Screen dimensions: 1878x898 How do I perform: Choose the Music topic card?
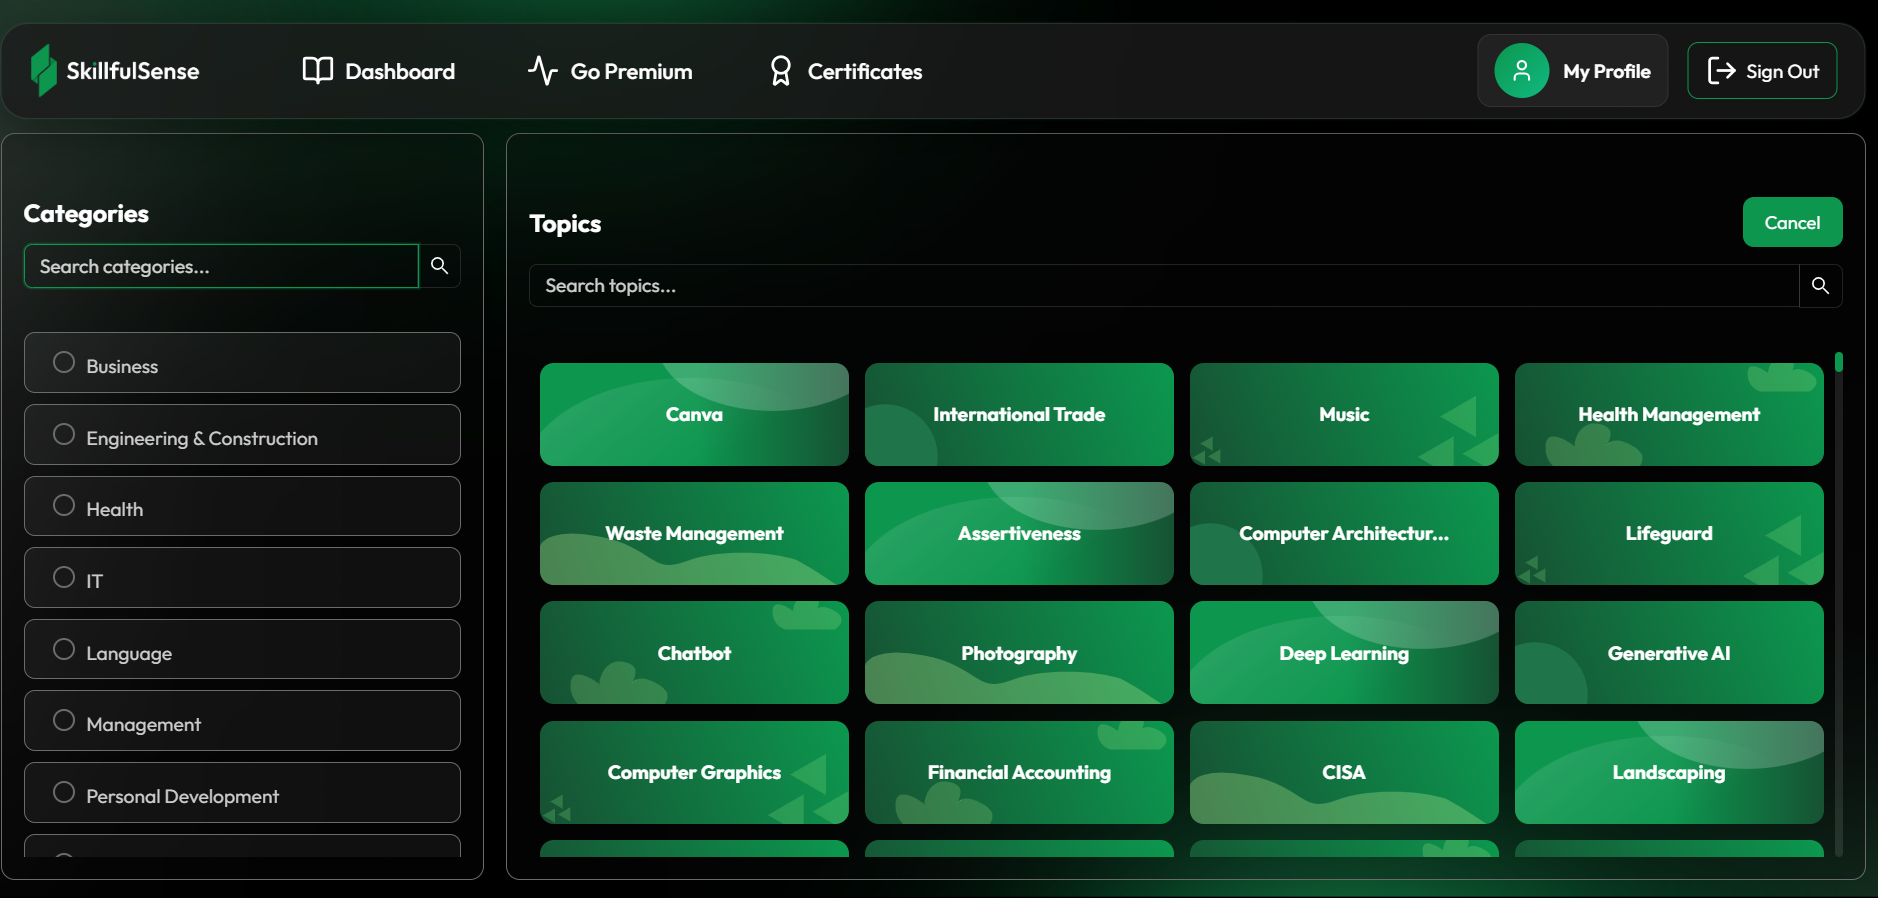tap(1344, 414)
